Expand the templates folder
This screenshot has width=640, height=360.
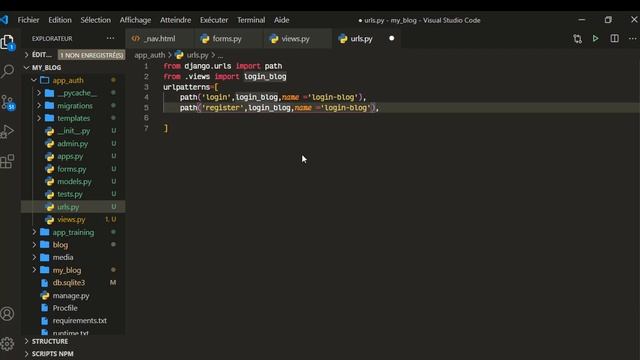(39, 118)
